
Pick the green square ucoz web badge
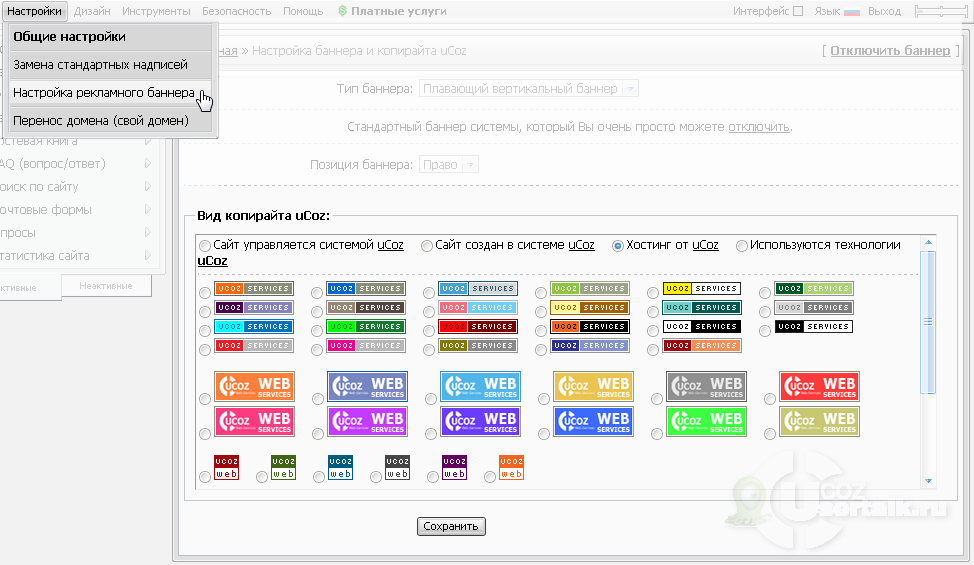pos(283,468)
